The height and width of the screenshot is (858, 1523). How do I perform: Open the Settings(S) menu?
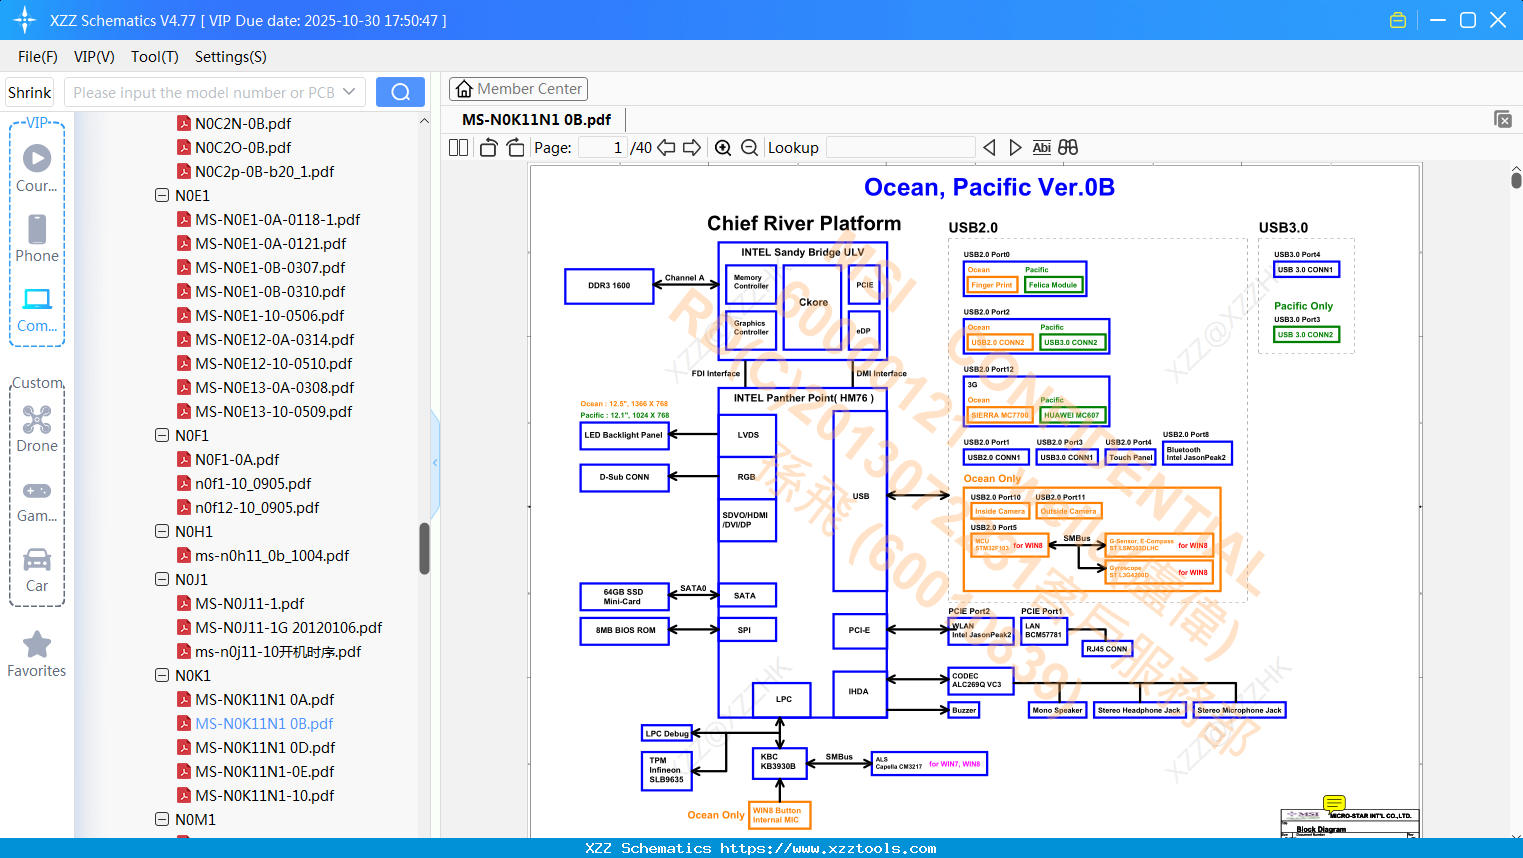click(231, 57)
